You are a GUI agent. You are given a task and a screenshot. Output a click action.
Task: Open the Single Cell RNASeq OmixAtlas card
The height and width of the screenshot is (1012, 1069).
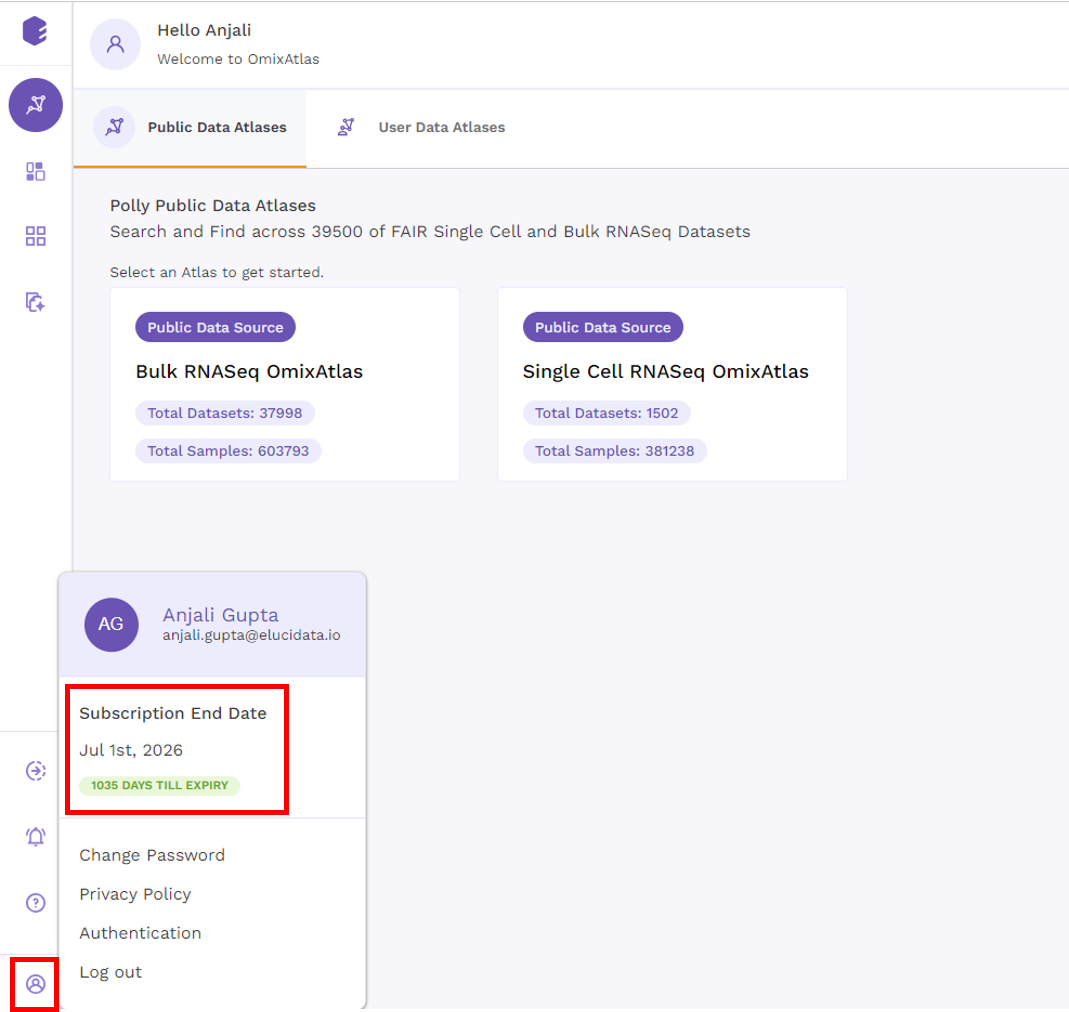tap(672, 385)
